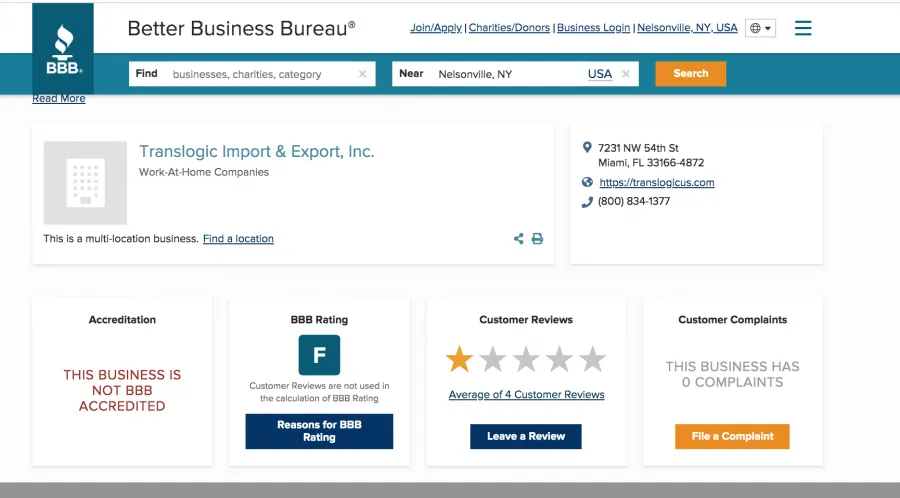Click the share icon
Screen dimensions: 900x498
point(519,239)
